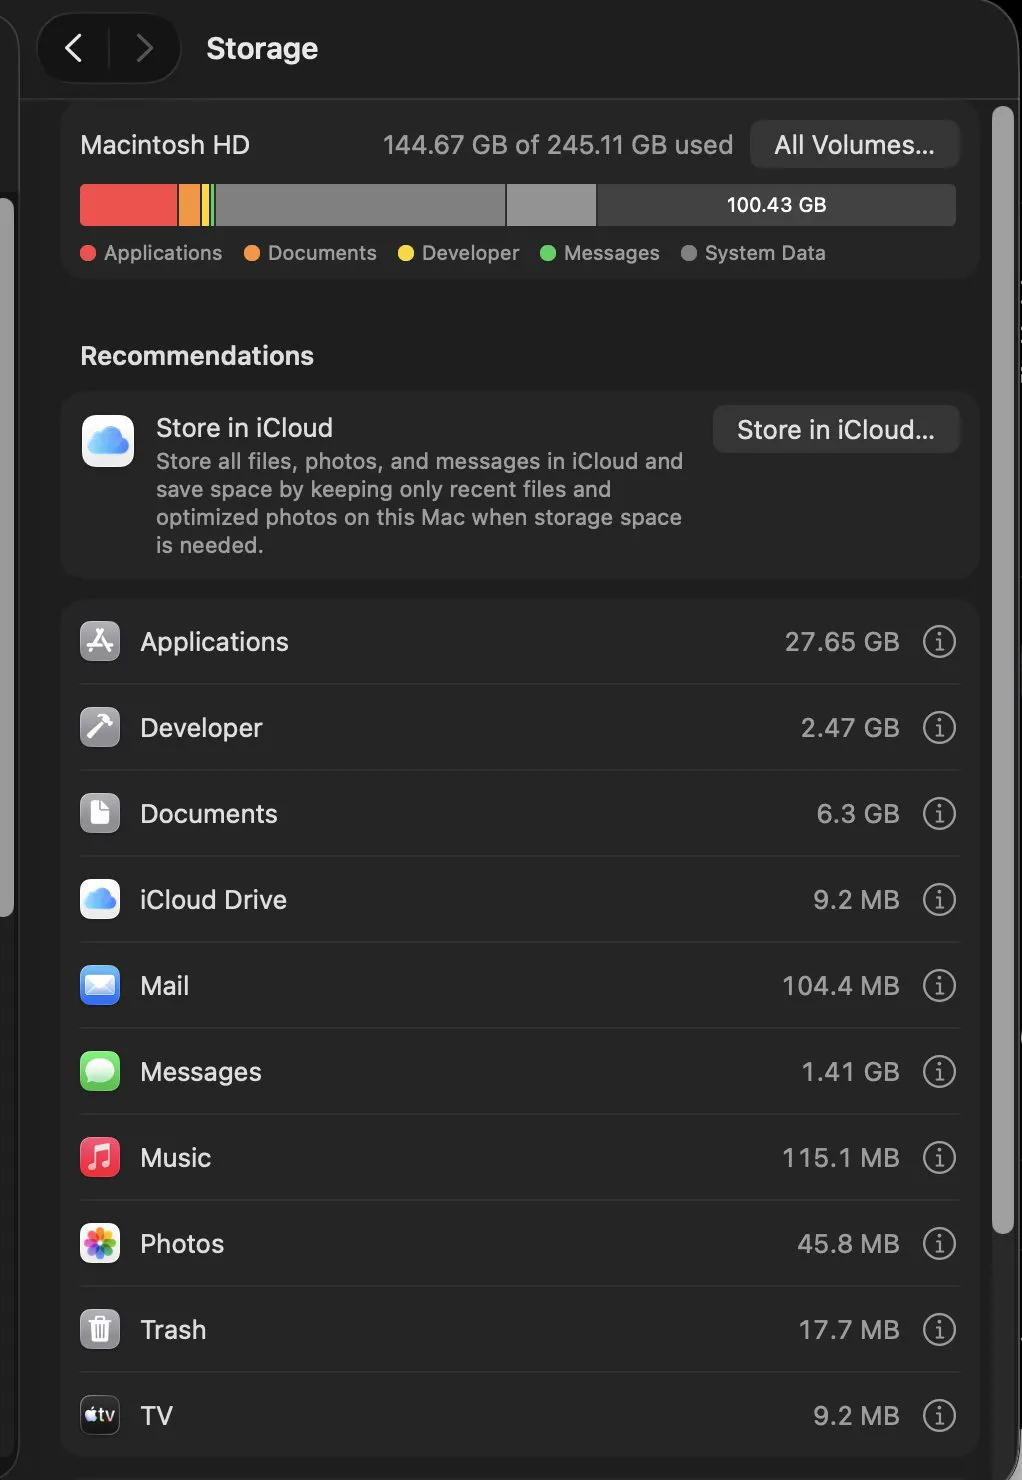Image resolution: width=1022 pixels, height=1480 pixels.
Task: Open info for Applications storage
Action: pos(939,641)
